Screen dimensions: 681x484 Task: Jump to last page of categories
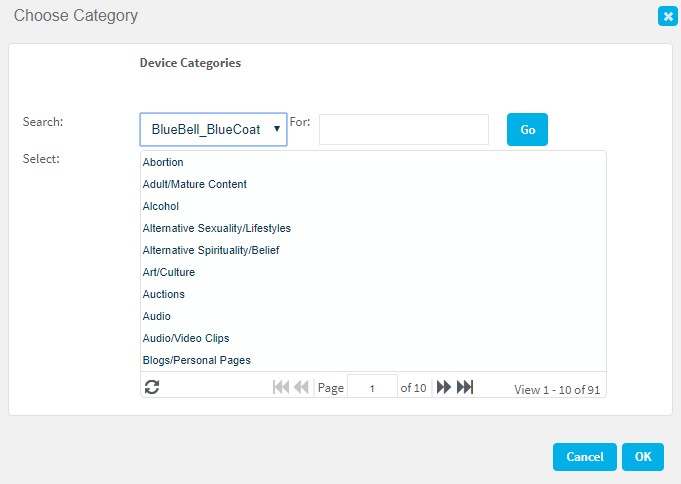pyautogui.click(x=465, y=387)
